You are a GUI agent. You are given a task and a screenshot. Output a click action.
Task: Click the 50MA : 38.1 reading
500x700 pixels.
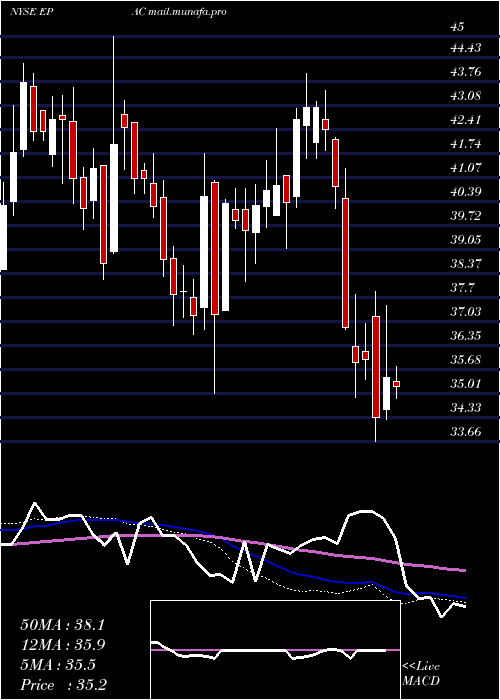[x=62, y=625]
